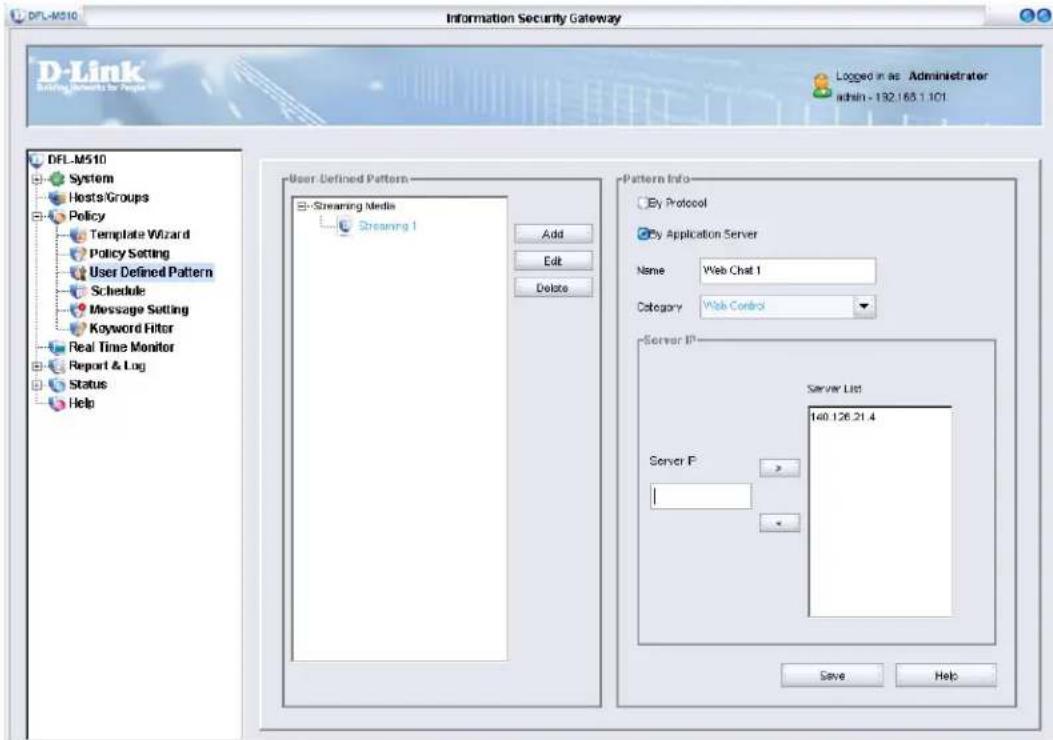Image resolution: width=1053 pixels, height=740 pixels.
Task: Click the DFL-M510 root device icon
Action: (36, 160)
